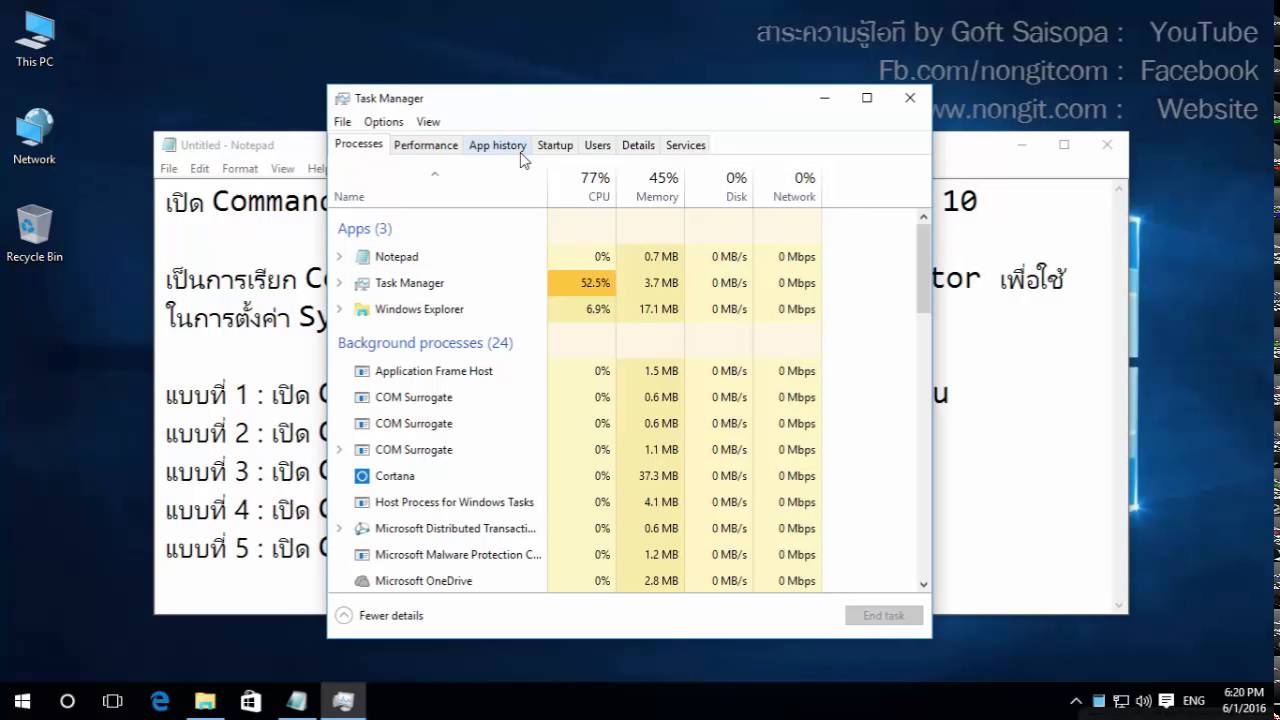Click the Notepad window title bar icon
Screen dimensions: 1280x720
pyautogui.click(x=169, y=145)
